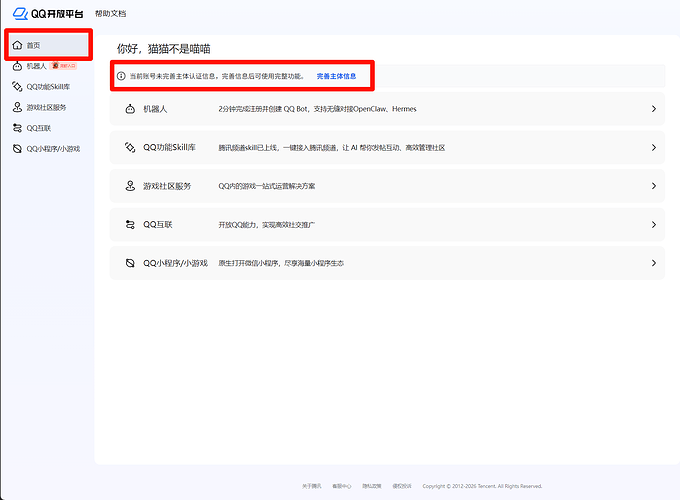This screenshot has height=500, width=680.
Task: Click the 游戏社区服务 icon in sidebar
Action: click(x=17, y=107)
